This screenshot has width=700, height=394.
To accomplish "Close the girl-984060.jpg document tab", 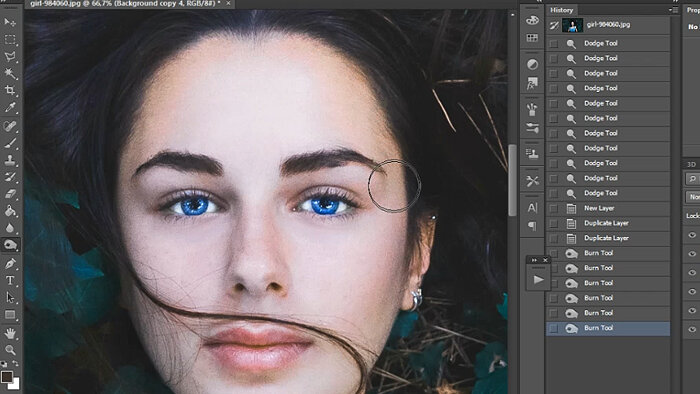I will tap(228, 4).
